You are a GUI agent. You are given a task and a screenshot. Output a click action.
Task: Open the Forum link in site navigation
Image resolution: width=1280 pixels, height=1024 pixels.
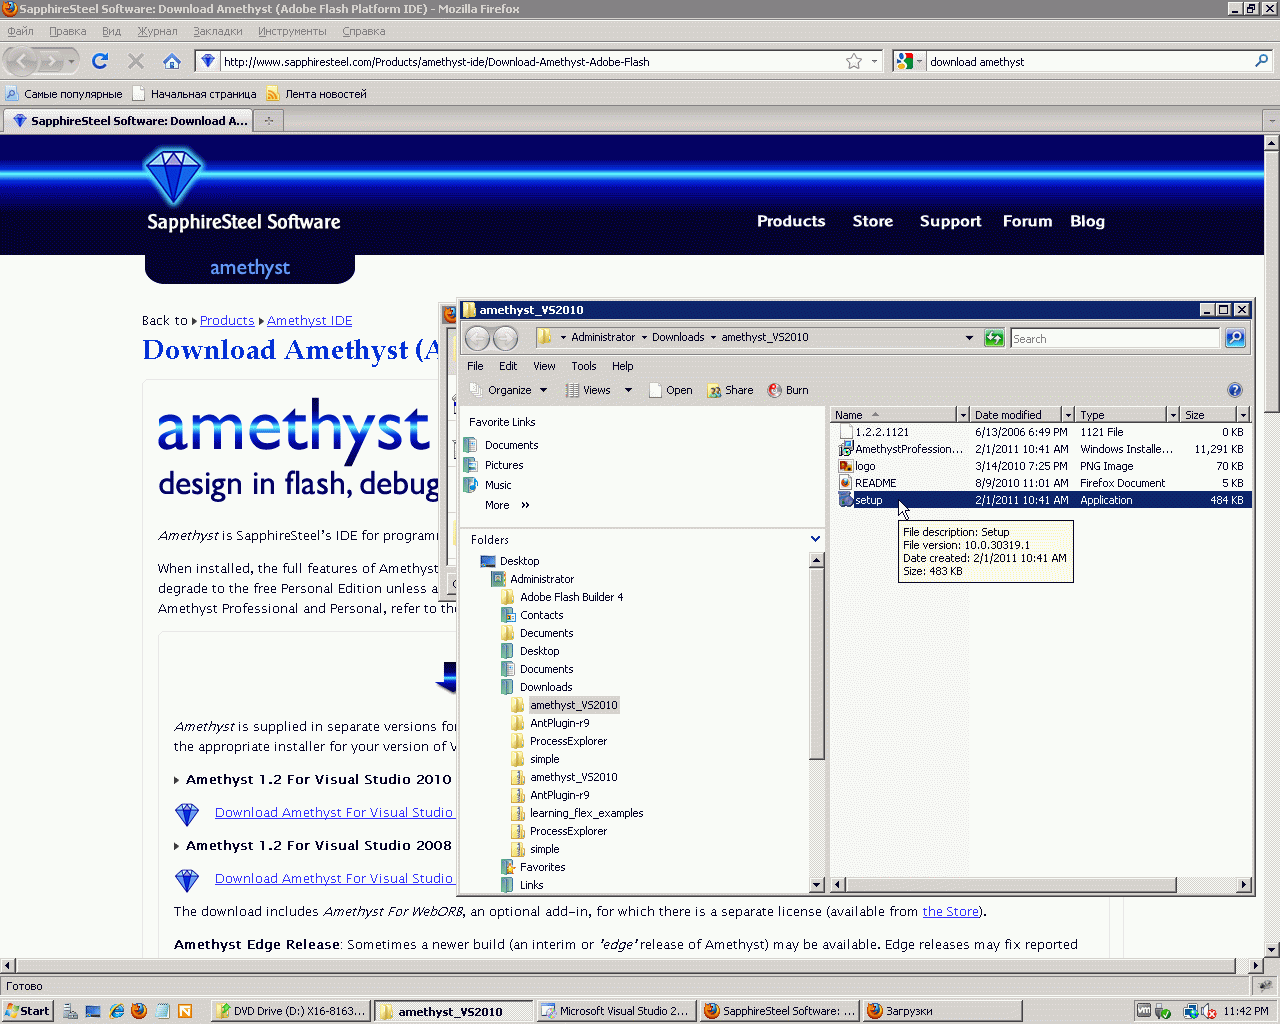[1027, 221]
